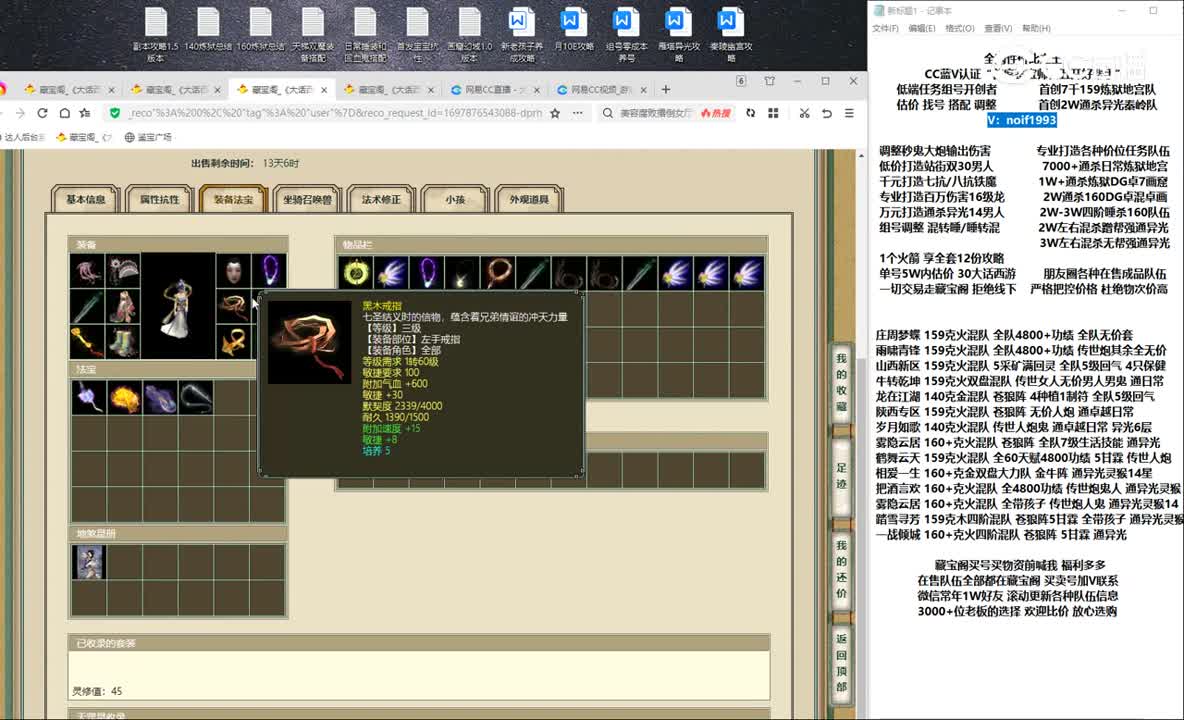Click 返回顶部 to return to top
The image size is (1184, 720).
841,663
